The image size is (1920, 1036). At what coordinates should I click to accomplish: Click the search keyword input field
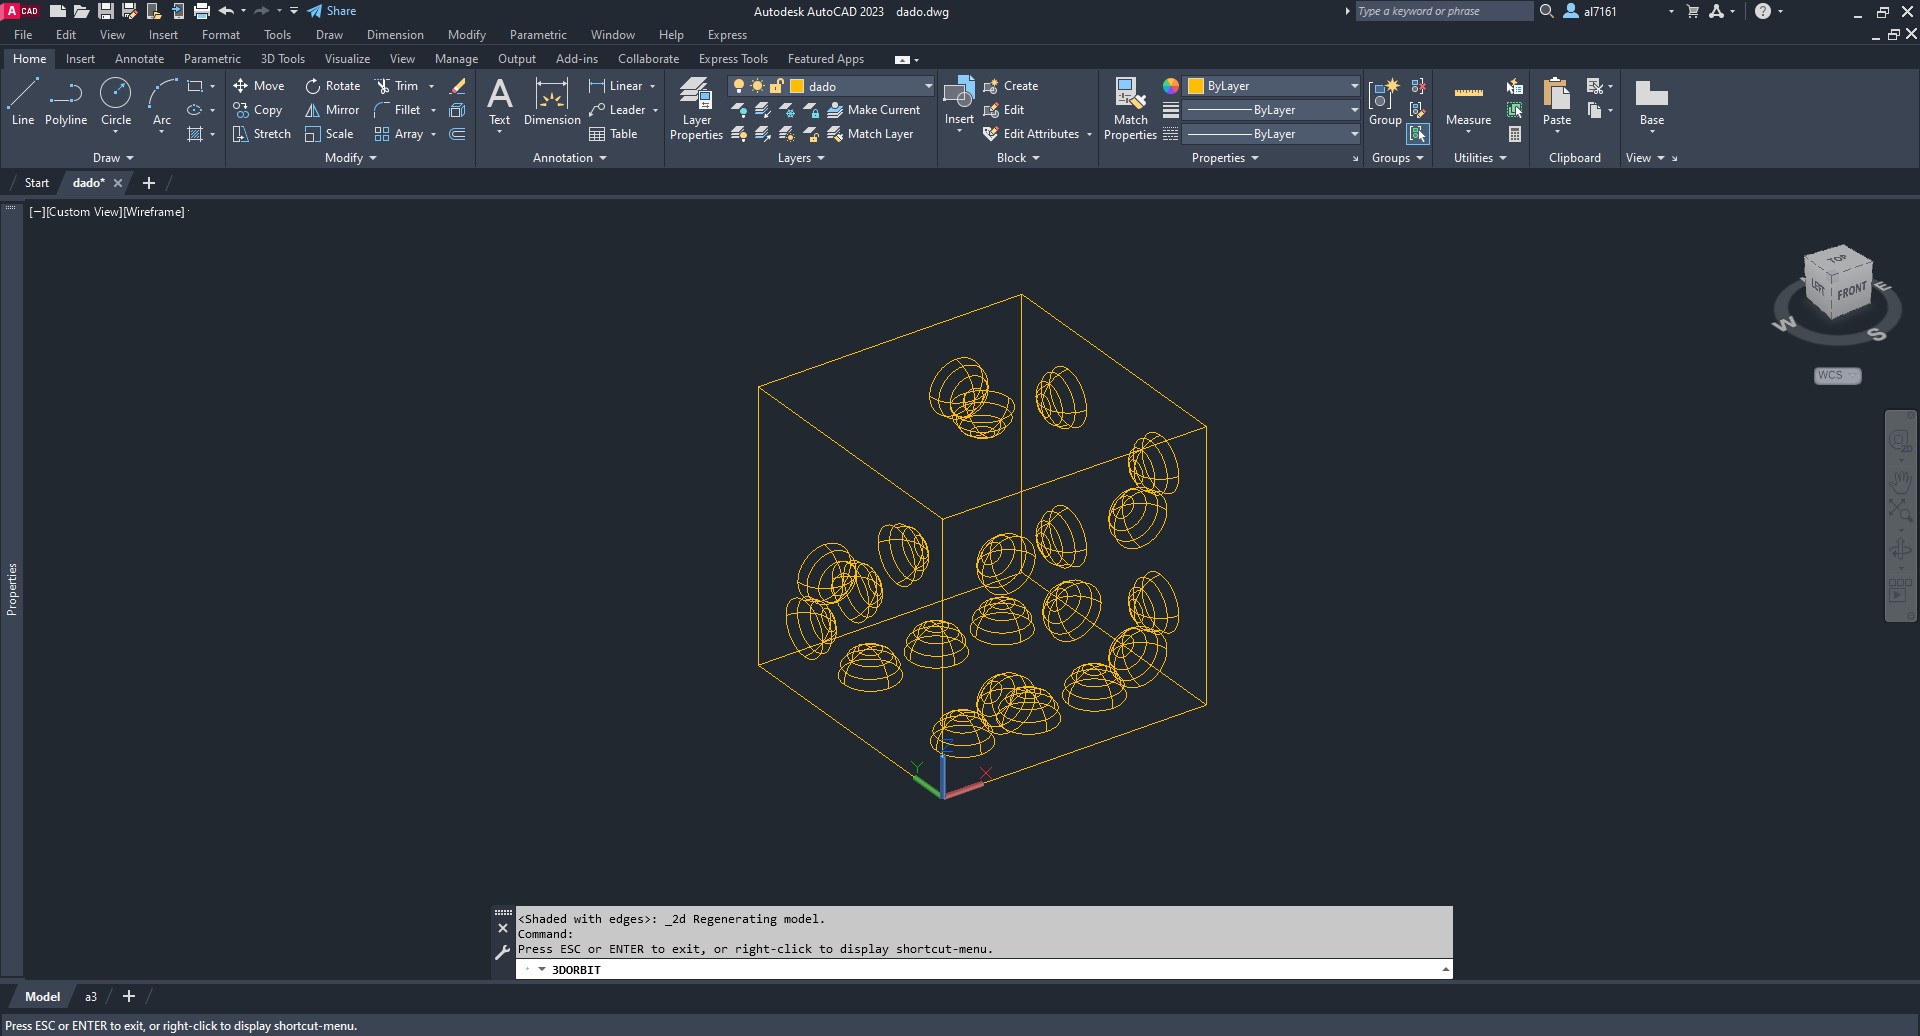click(x=1443, y=11)
